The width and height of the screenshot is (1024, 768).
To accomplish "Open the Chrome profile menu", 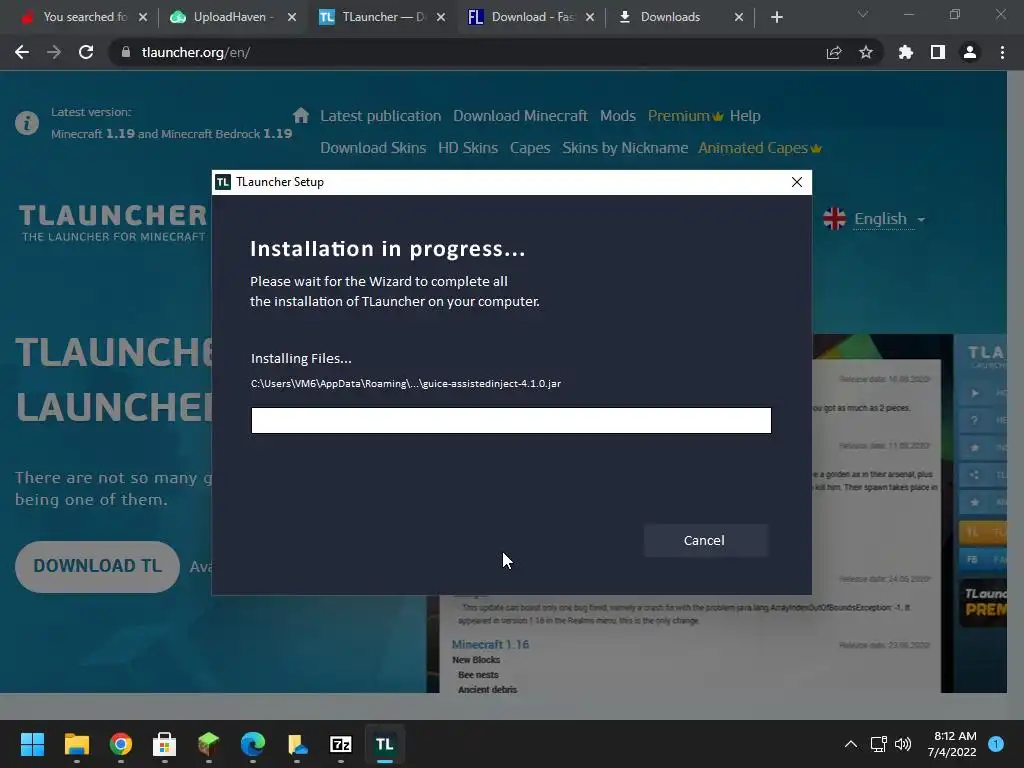I will (x=970, y=52).
